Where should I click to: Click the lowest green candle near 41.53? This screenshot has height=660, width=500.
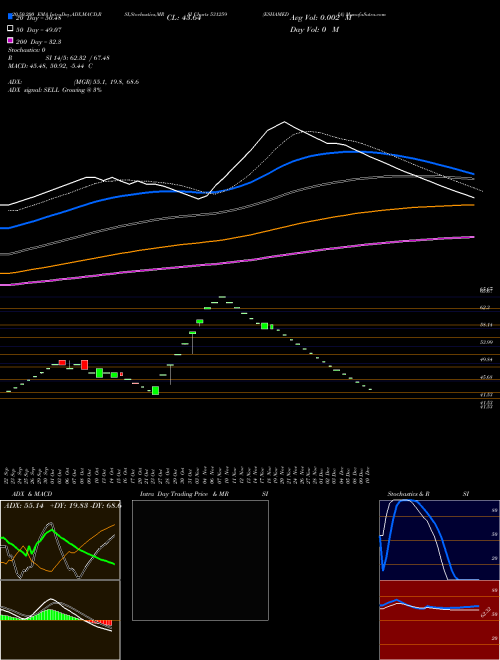(155, 391)
